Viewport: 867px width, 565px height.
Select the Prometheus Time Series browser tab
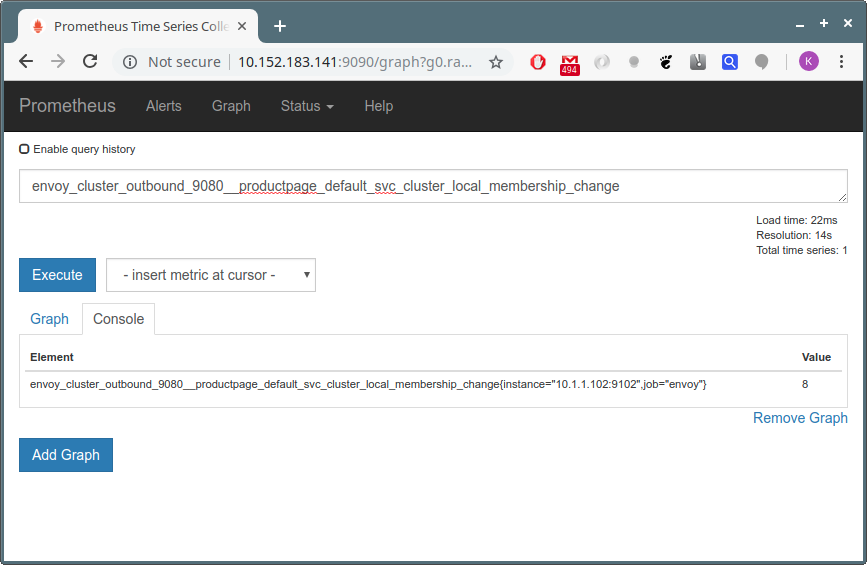point(138,26)
